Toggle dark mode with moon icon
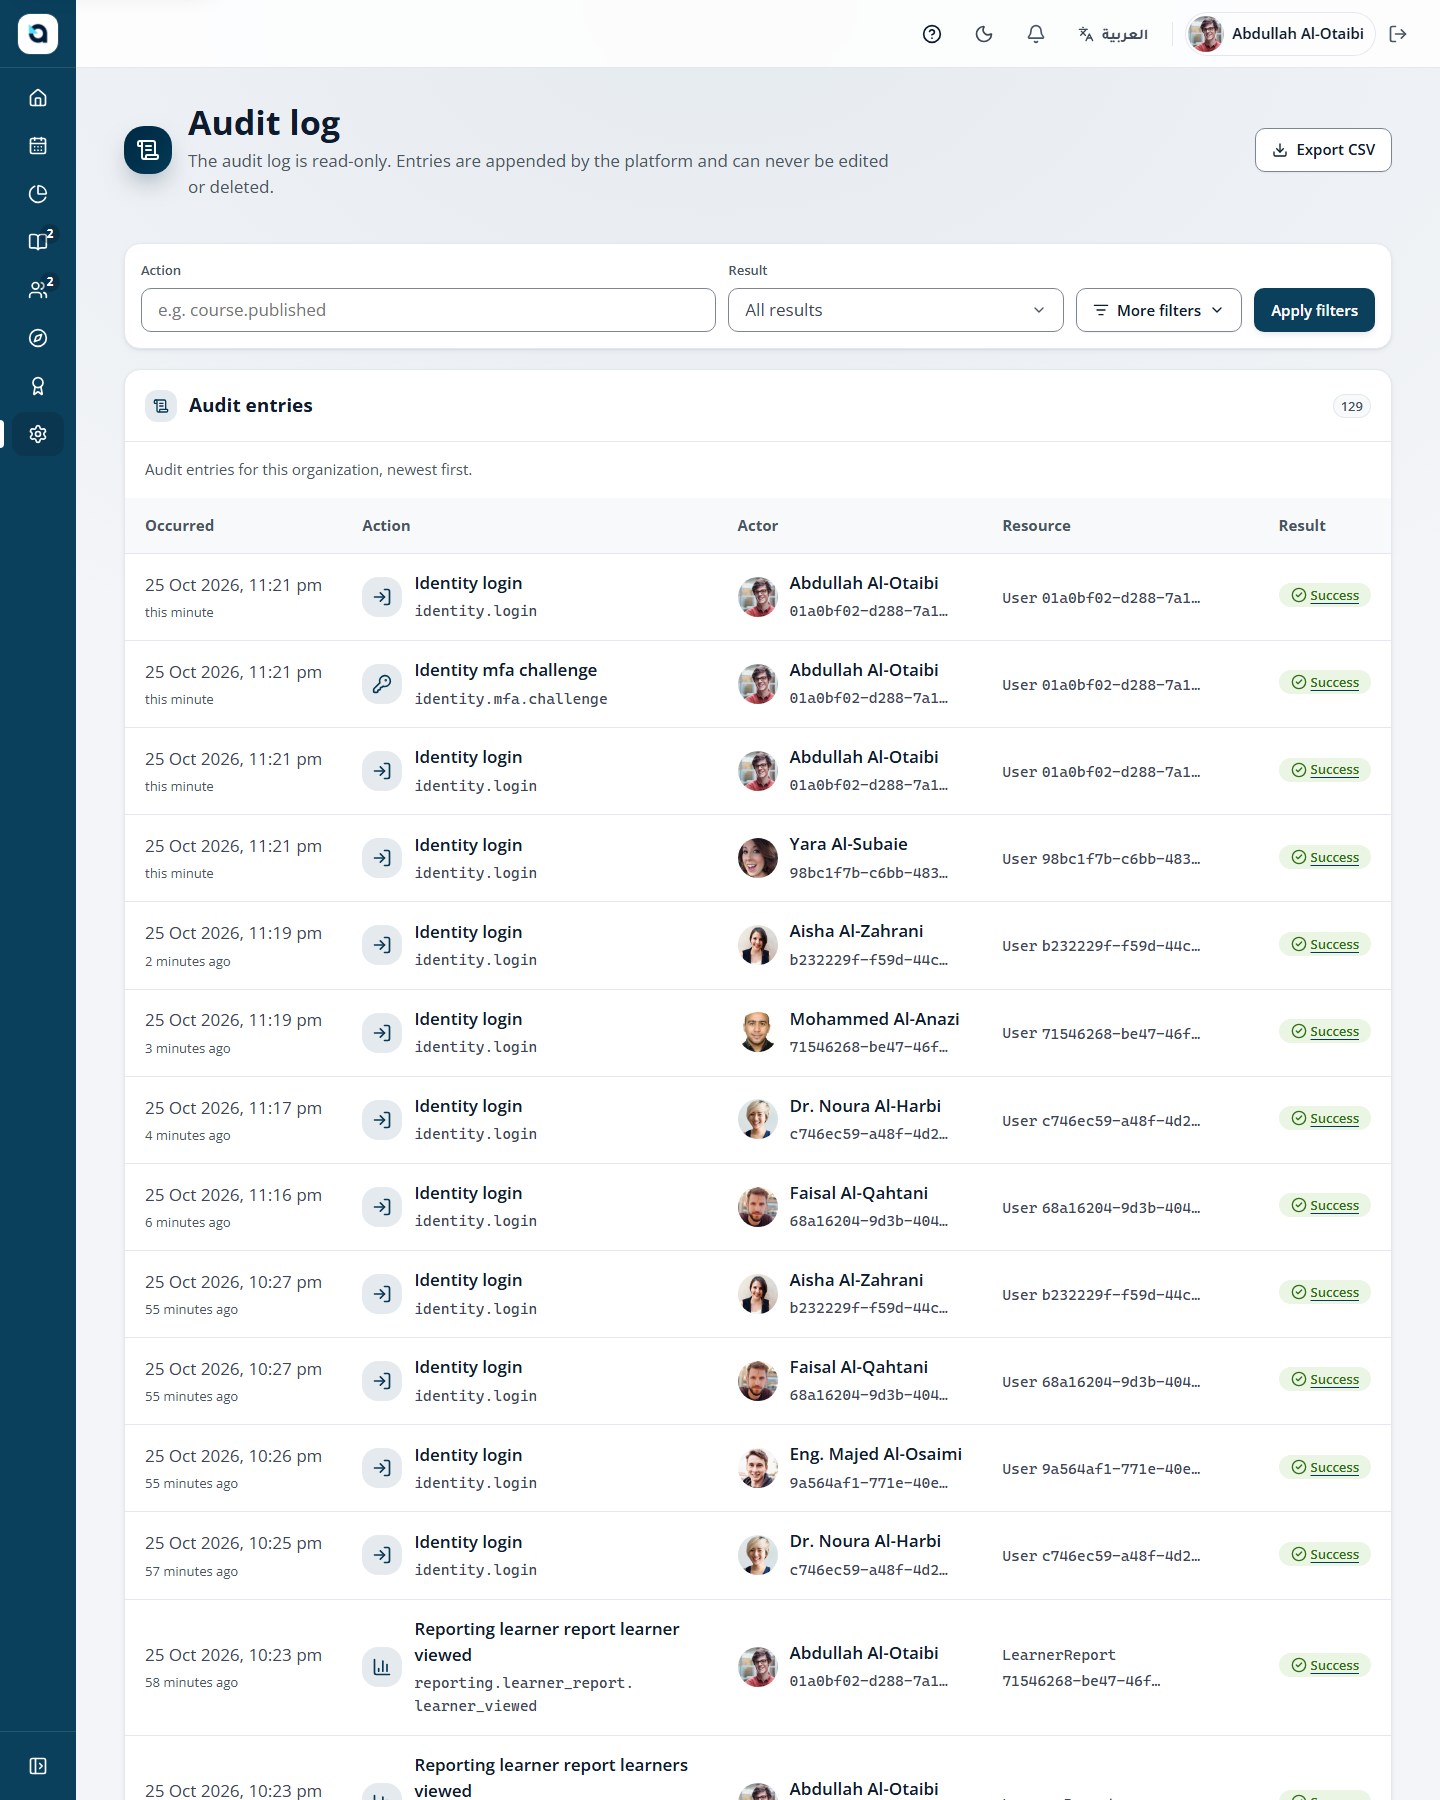 point(984,34)
